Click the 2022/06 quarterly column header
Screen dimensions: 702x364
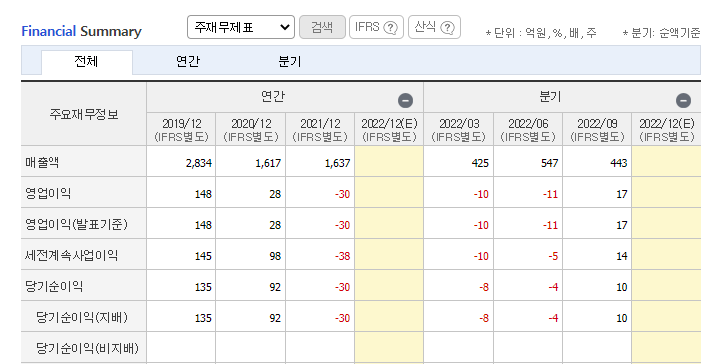pos(528,130)
